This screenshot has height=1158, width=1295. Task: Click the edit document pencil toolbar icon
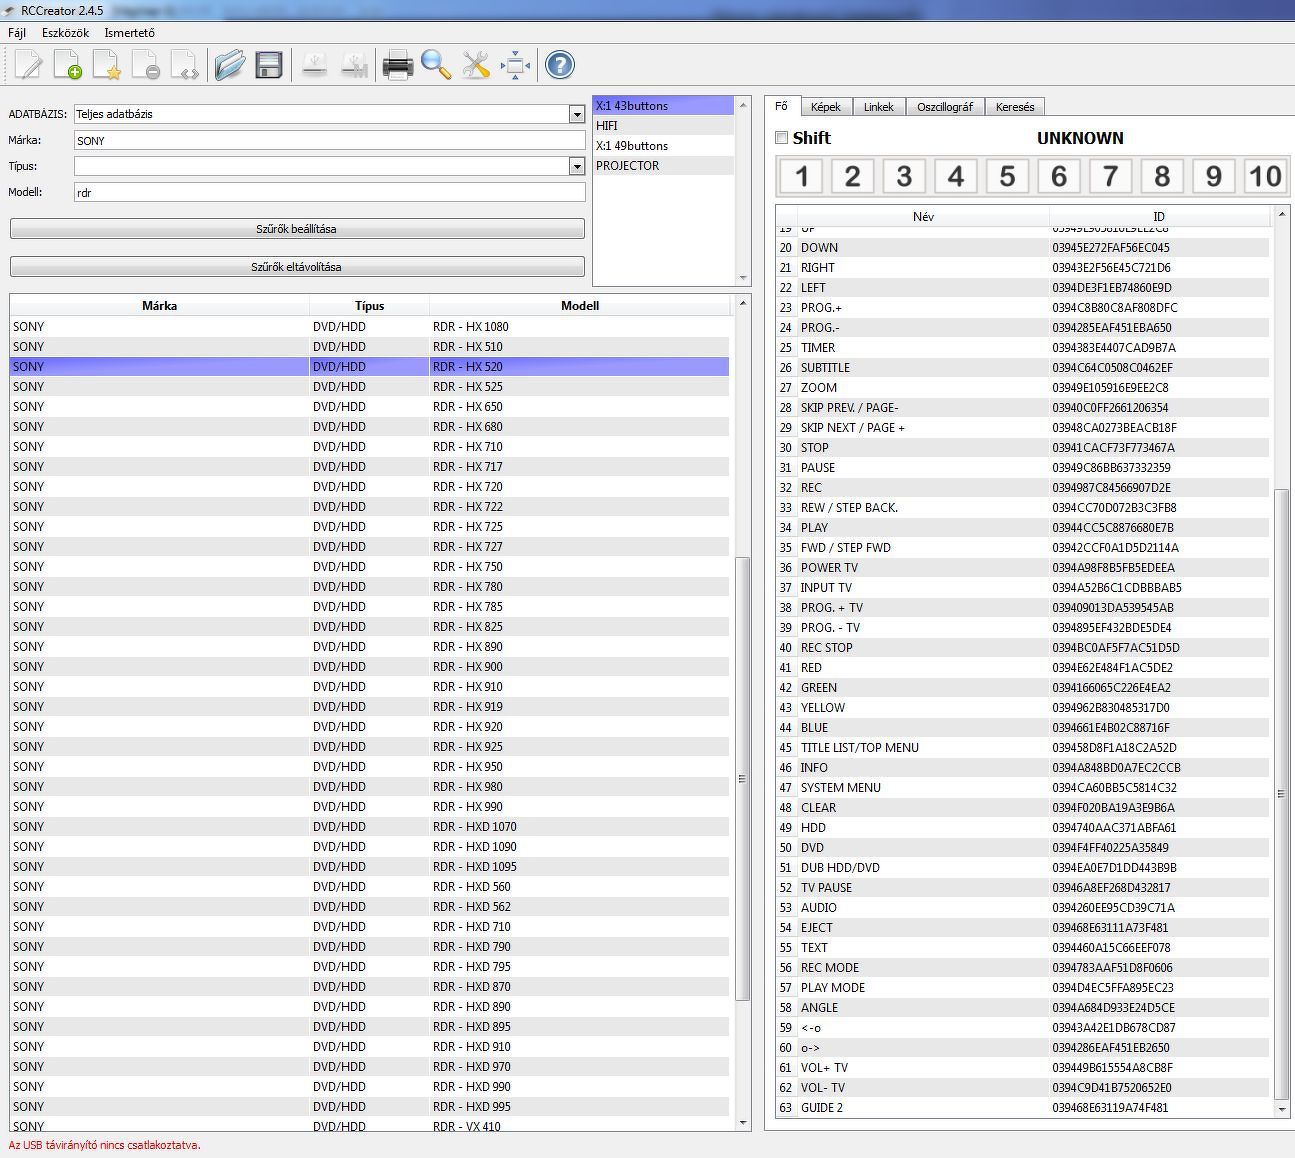click(x=28, y=66)
